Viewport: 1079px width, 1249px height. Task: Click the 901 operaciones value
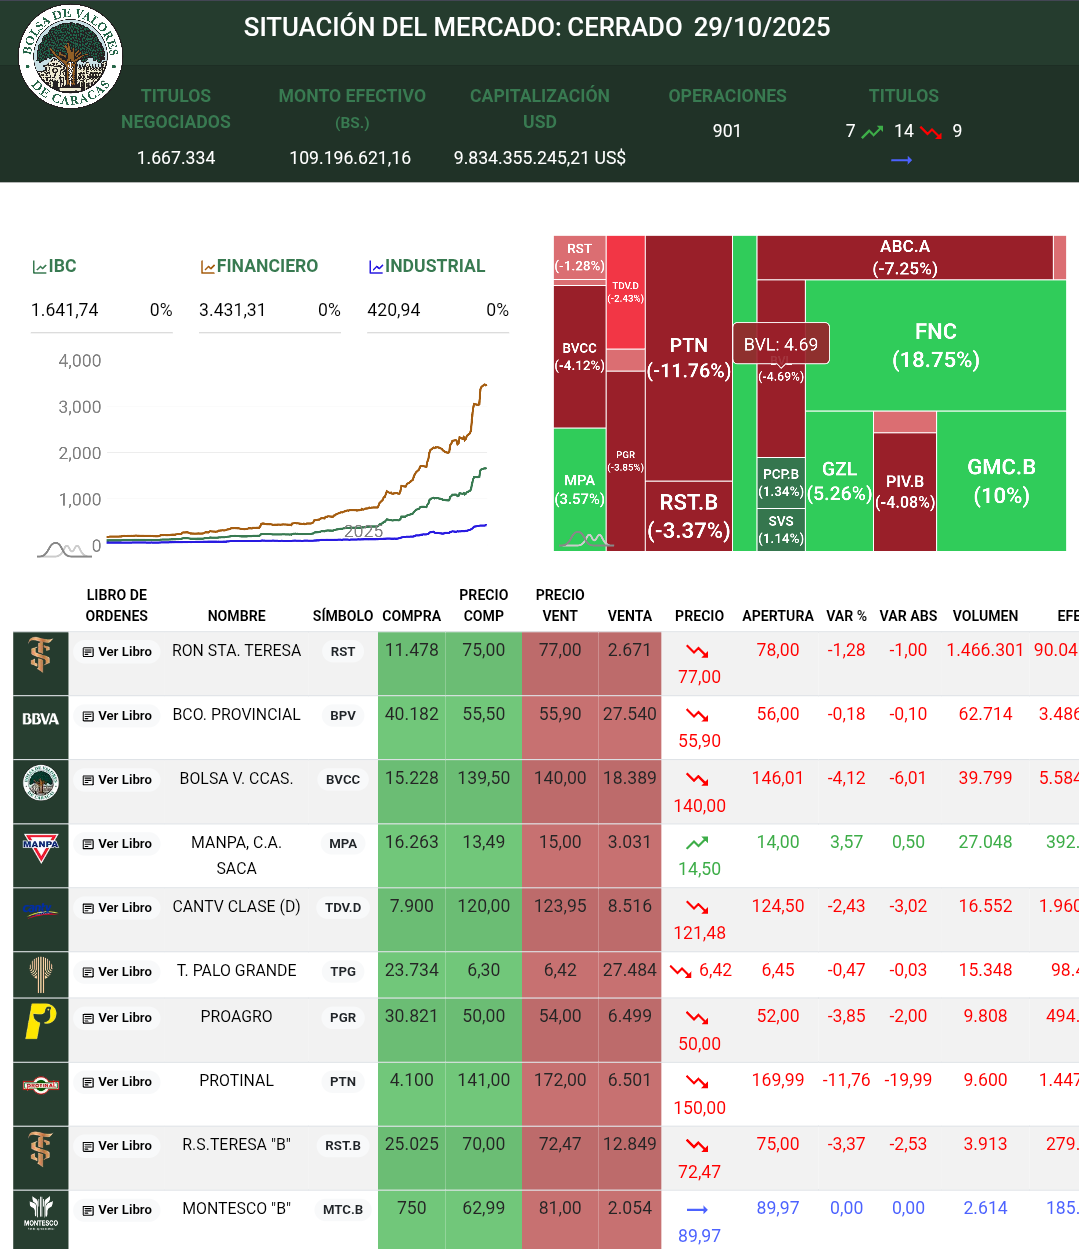[727, 131]
